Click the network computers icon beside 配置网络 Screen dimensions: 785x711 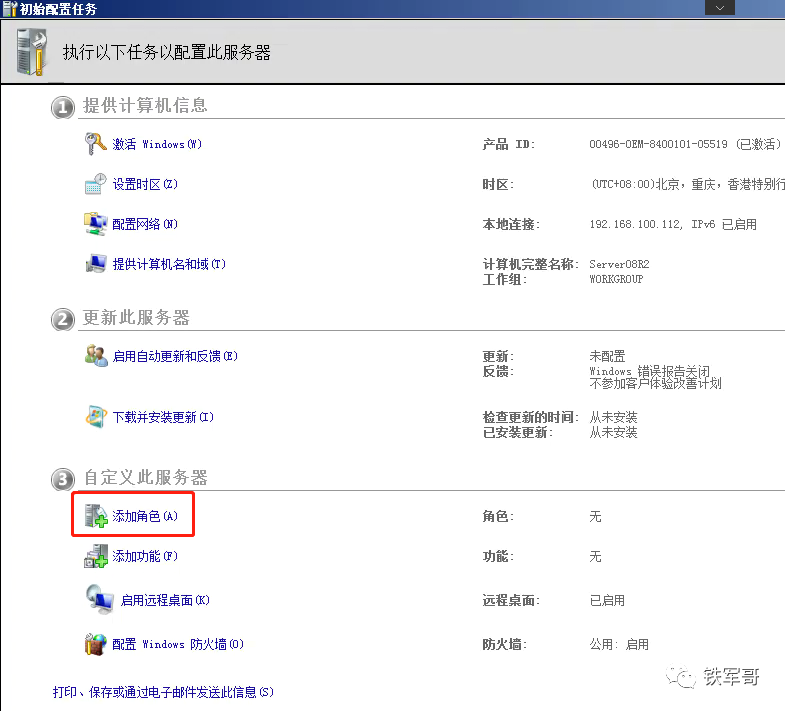[95, 224]
